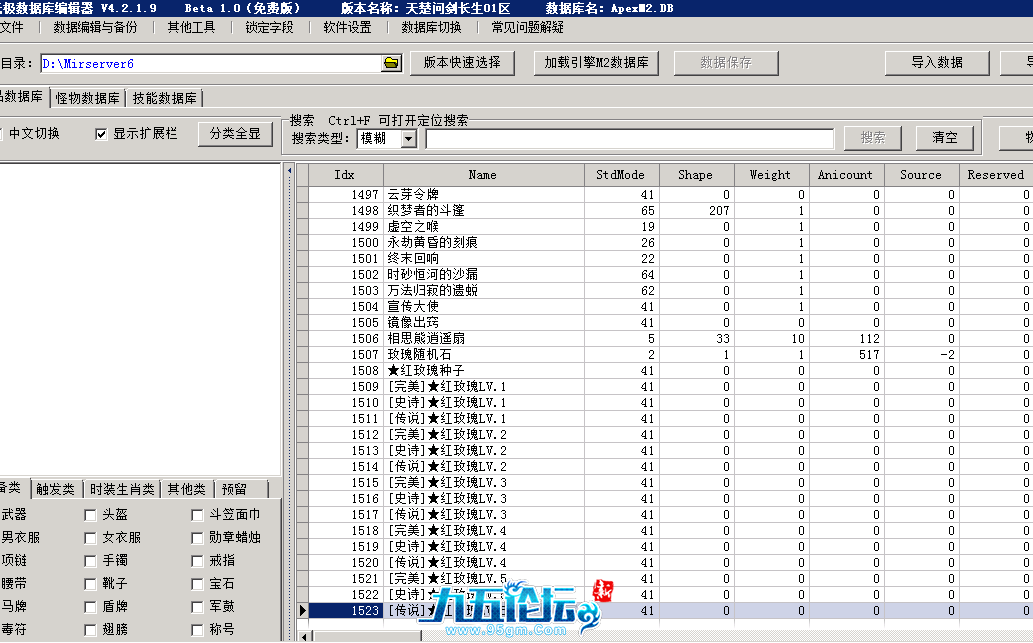Click the search text input field

tap(629, 138)
